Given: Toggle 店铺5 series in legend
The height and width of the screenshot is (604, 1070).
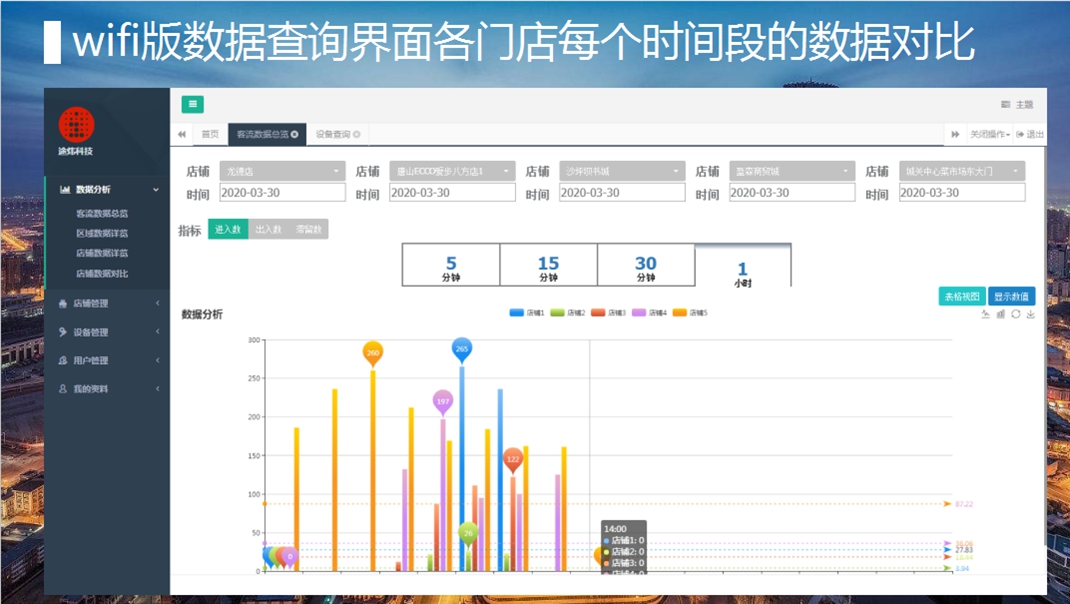Looking at the screenshot, I should 690,313.
